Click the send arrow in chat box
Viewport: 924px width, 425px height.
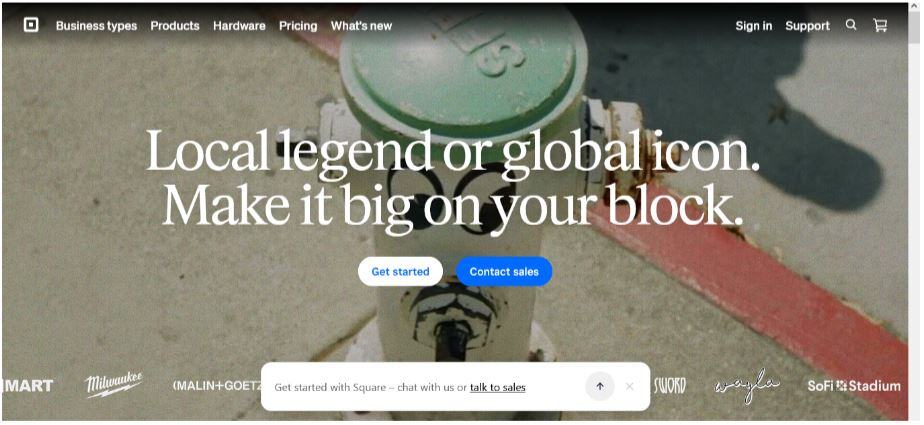[600, 387]
